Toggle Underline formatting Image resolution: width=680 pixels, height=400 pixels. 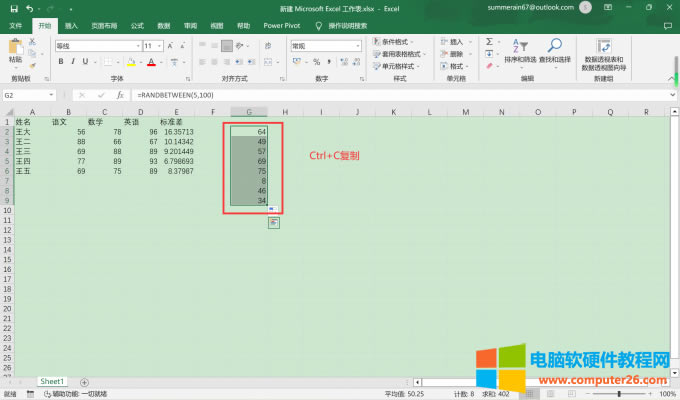[x=86, y=61]
